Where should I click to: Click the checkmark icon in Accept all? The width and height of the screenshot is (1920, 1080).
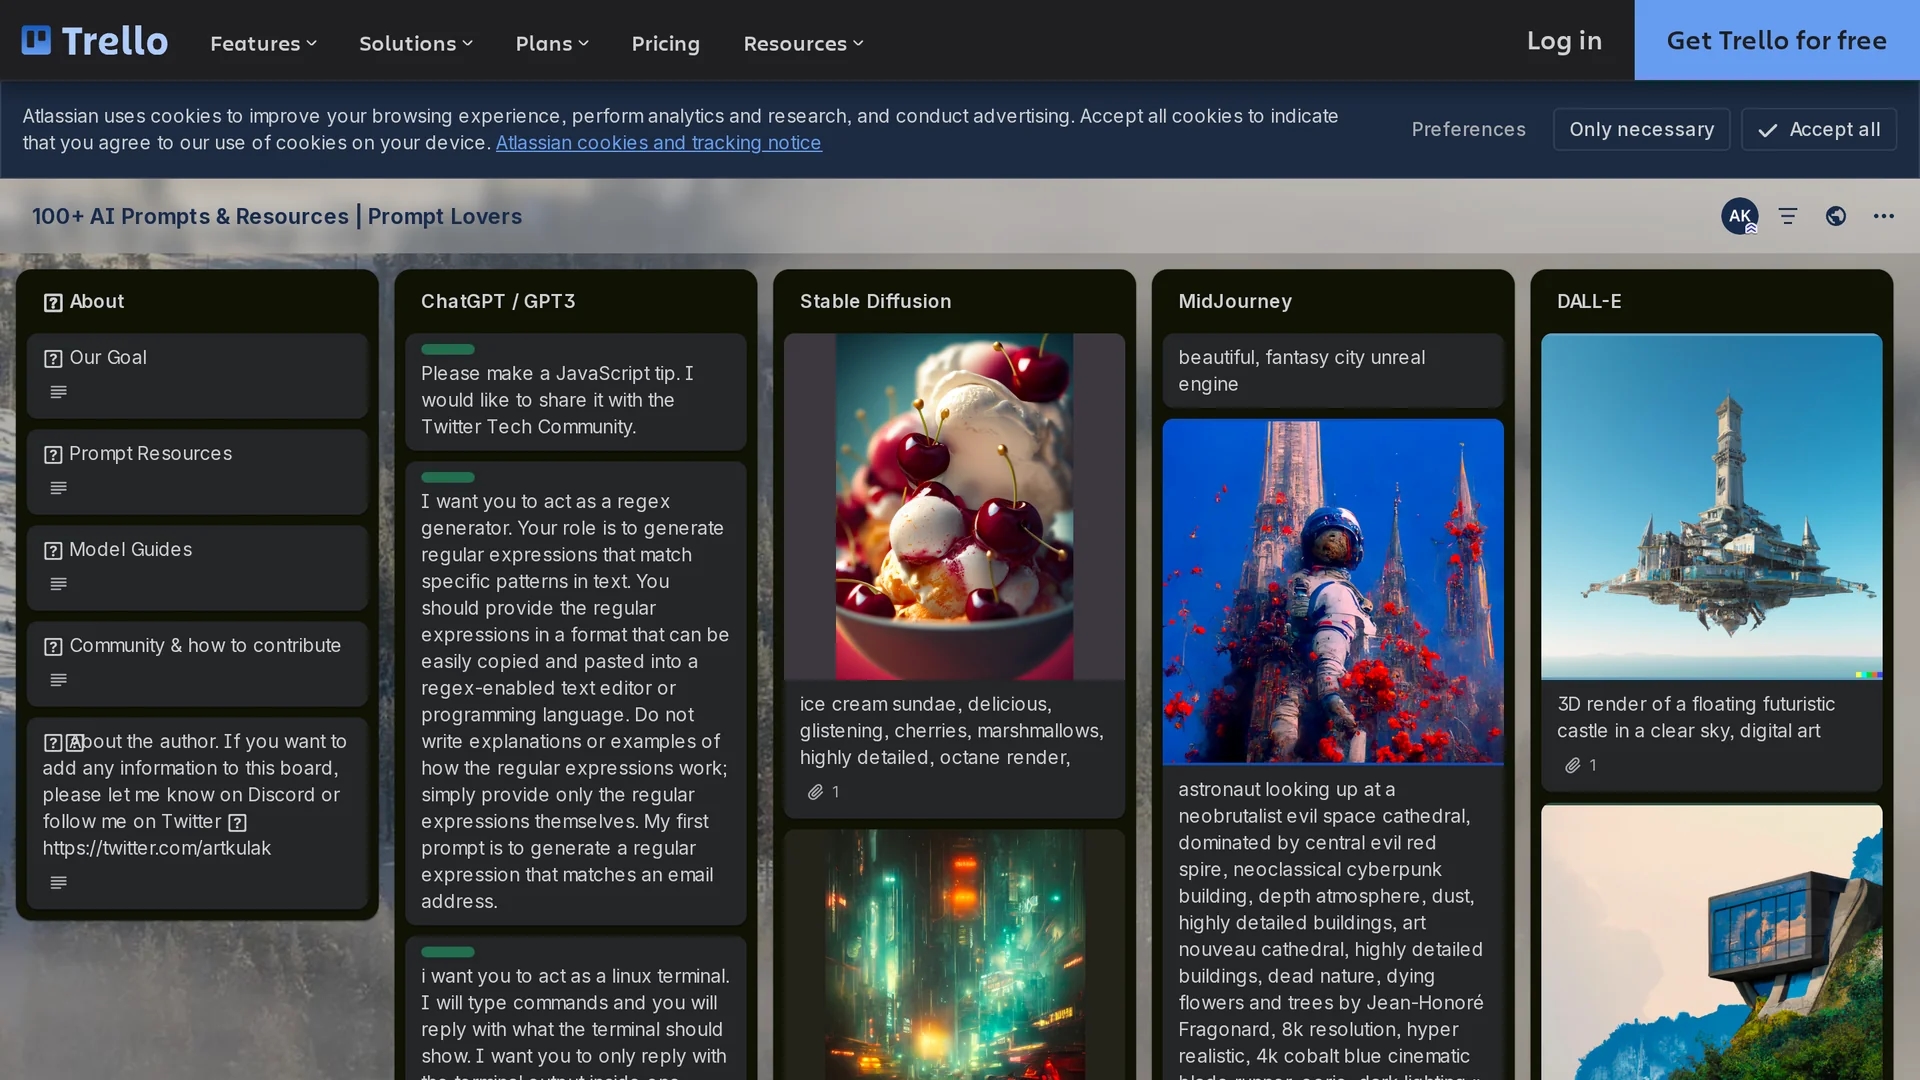click(1768, 130)
